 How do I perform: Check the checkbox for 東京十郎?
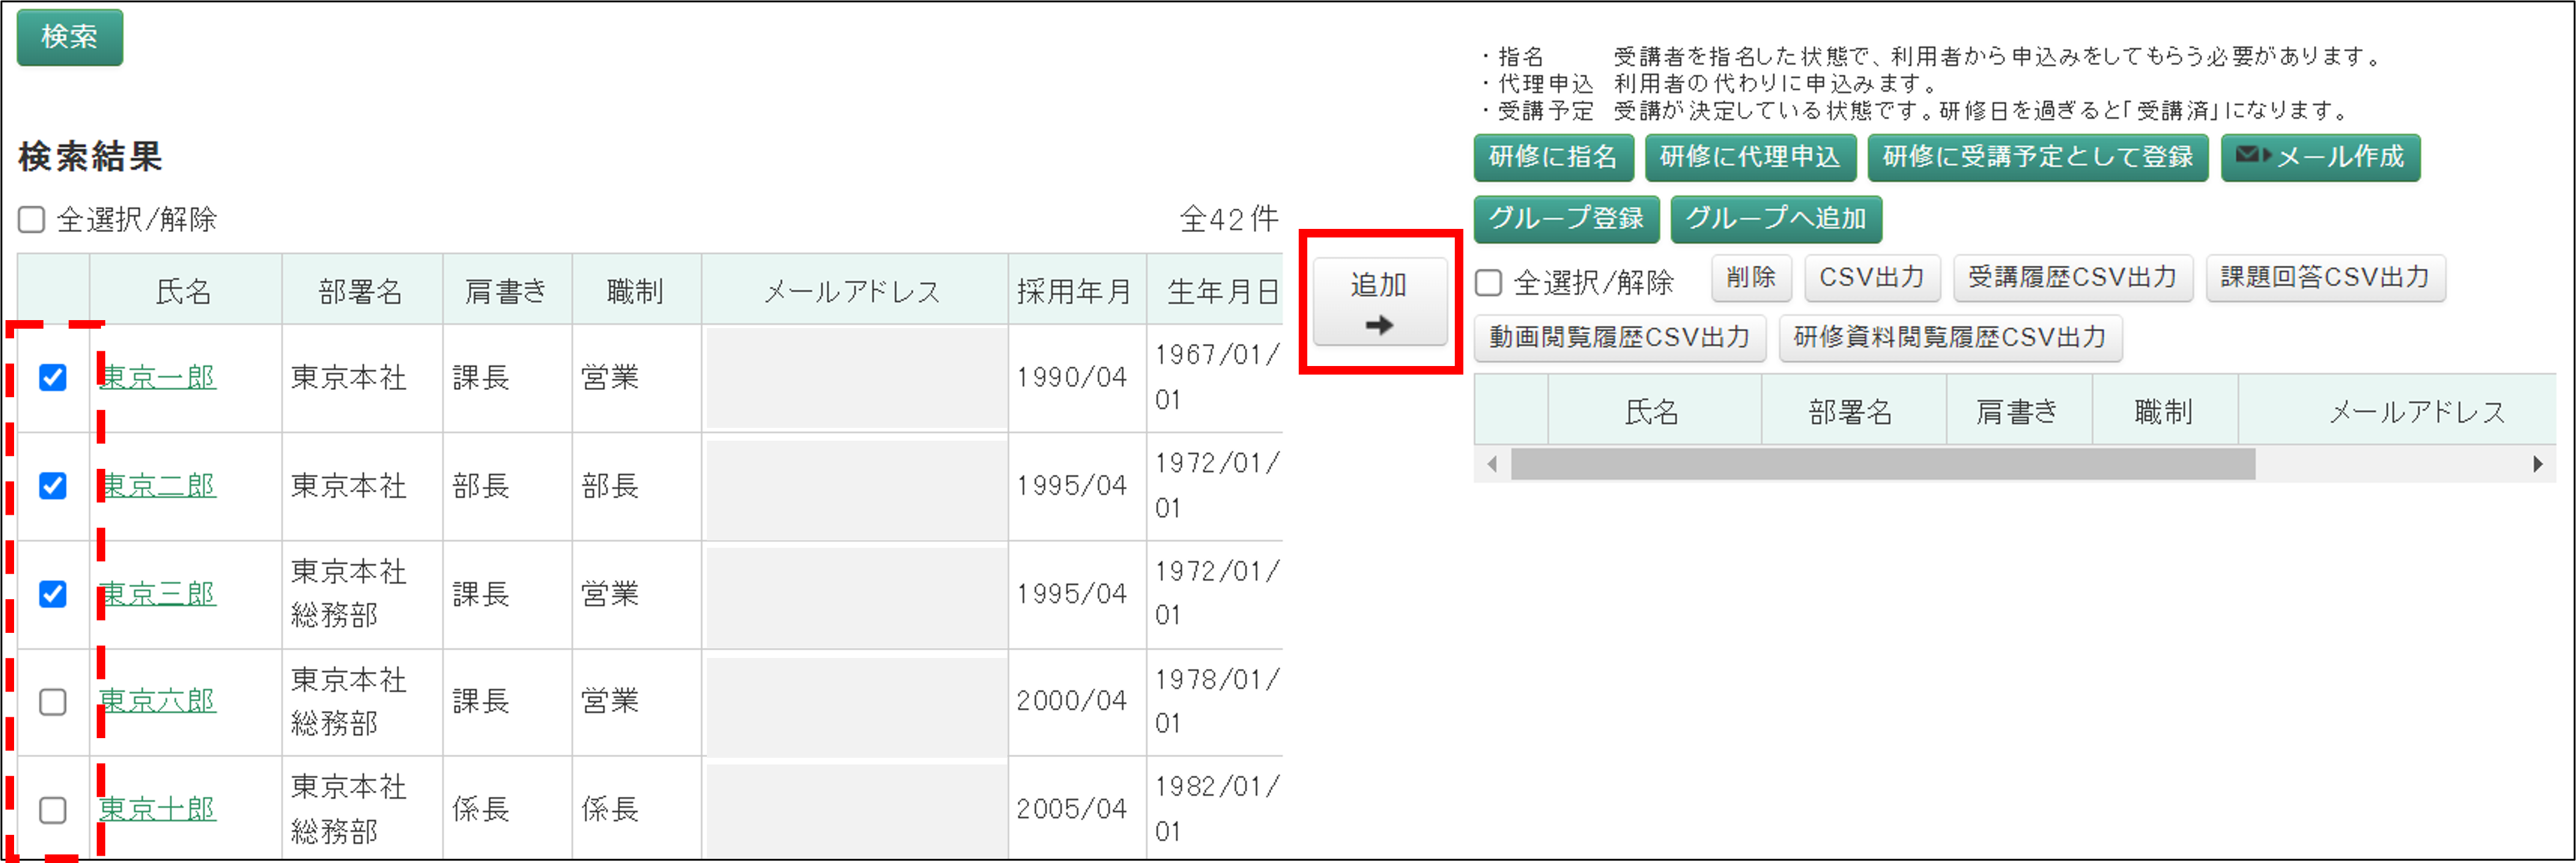pos(53,809)
